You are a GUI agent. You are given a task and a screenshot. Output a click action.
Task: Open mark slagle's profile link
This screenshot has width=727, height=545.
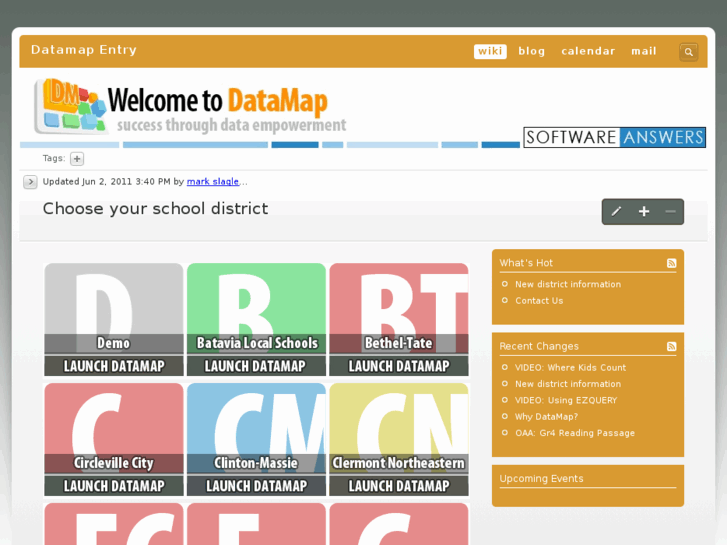point(213,181)
